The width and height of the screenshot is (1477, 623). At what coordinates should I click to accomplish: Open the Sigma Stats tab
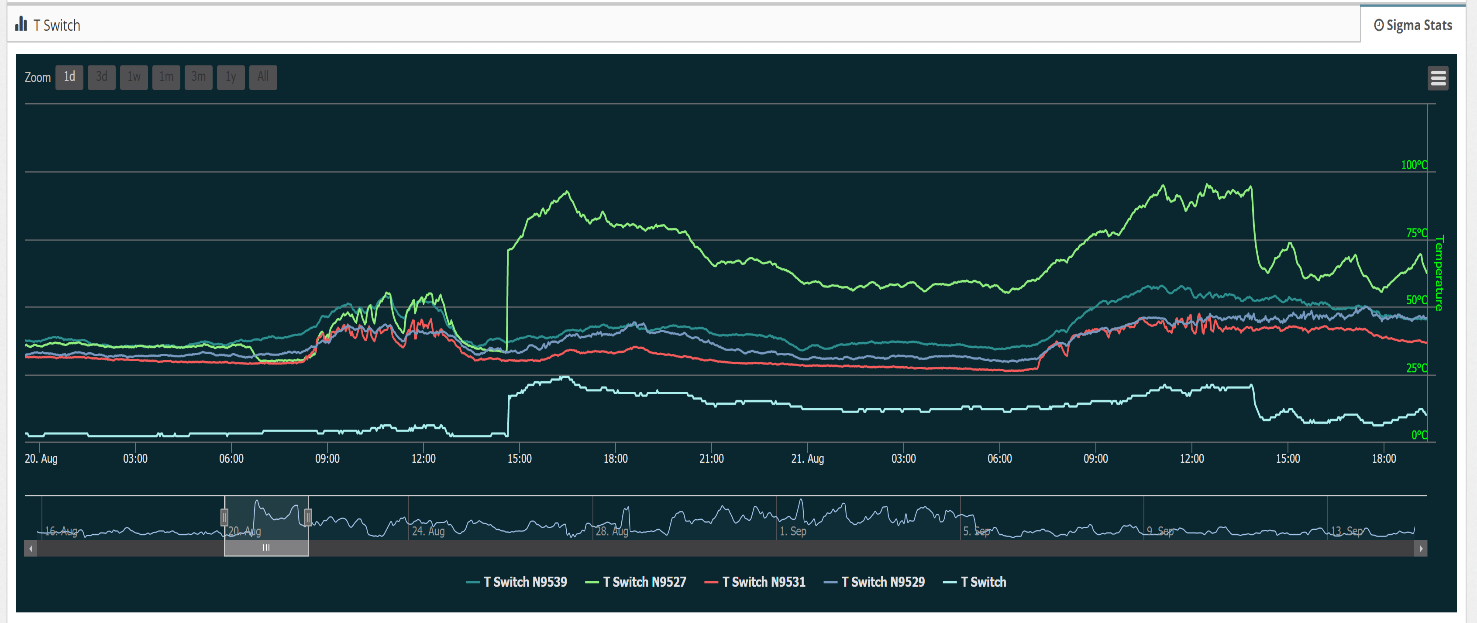tap(1413, 25)
